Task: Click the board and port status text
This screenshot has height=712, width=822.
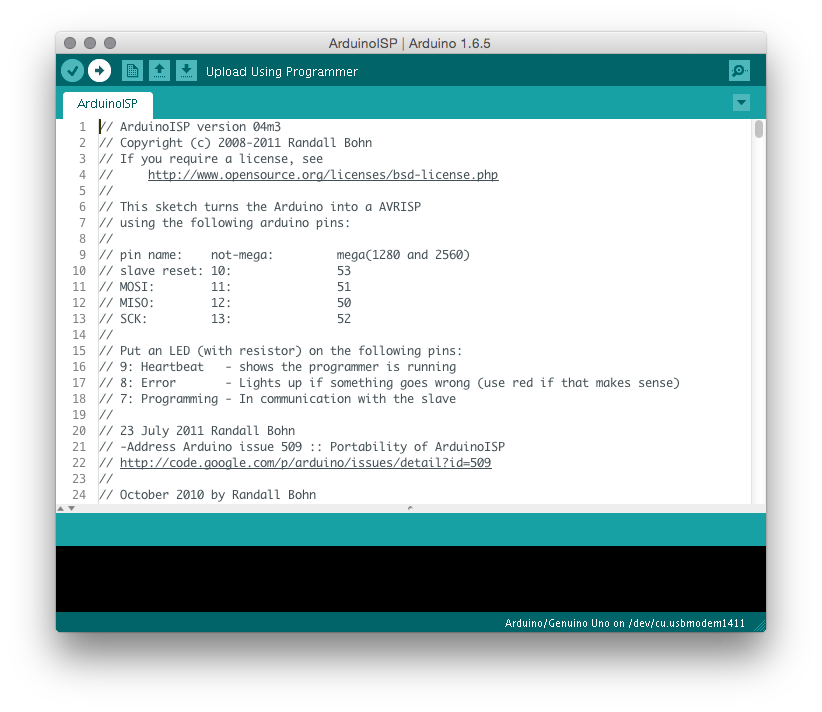Action: coord(624,623)
